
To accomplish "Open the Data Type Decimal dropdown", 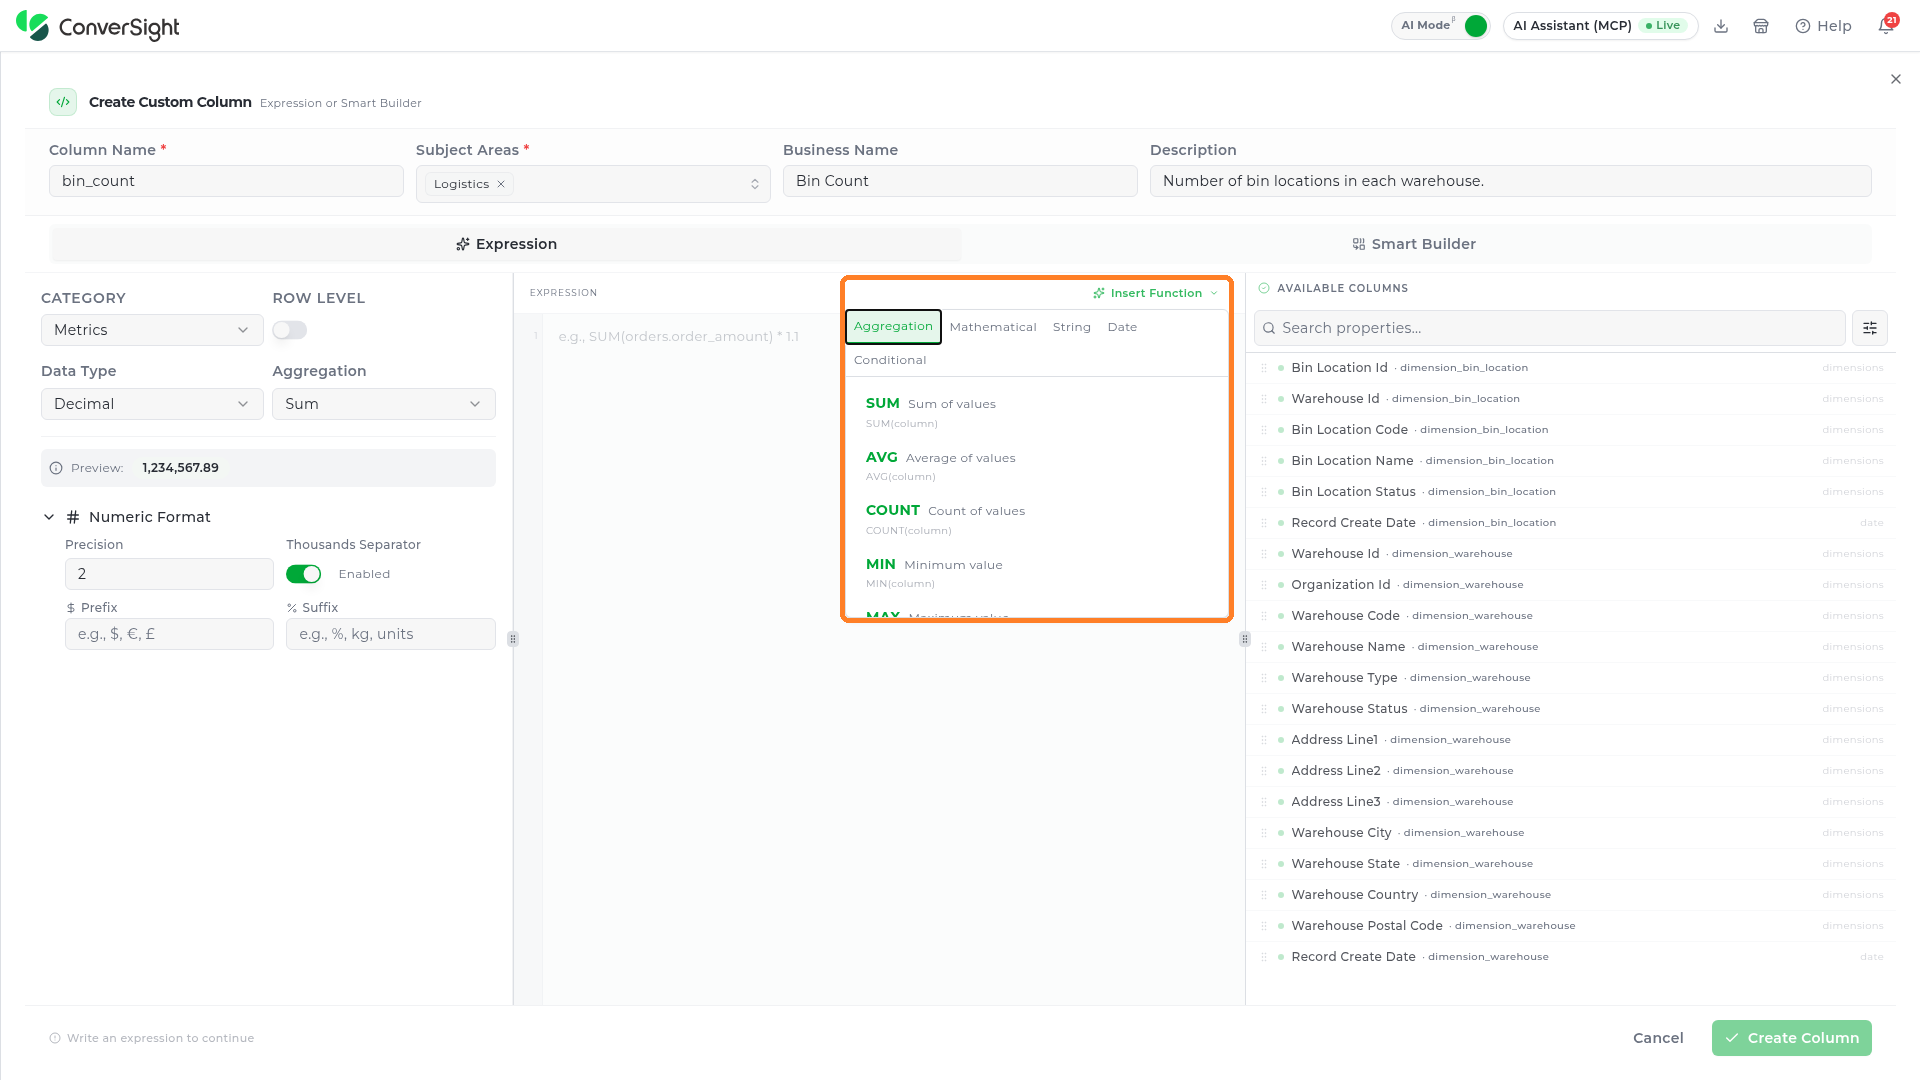I will tap(152, 404).
